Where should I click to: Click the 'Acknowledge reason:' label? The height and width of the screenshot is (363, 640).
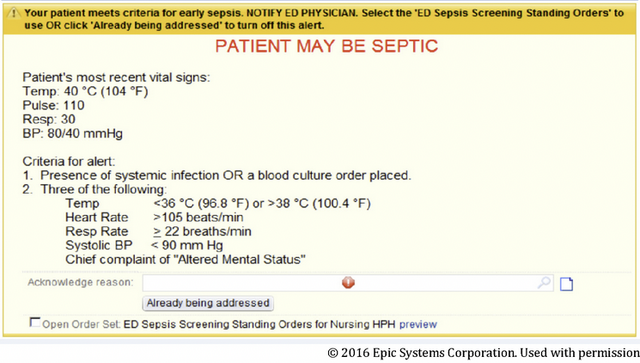[80, 283]
